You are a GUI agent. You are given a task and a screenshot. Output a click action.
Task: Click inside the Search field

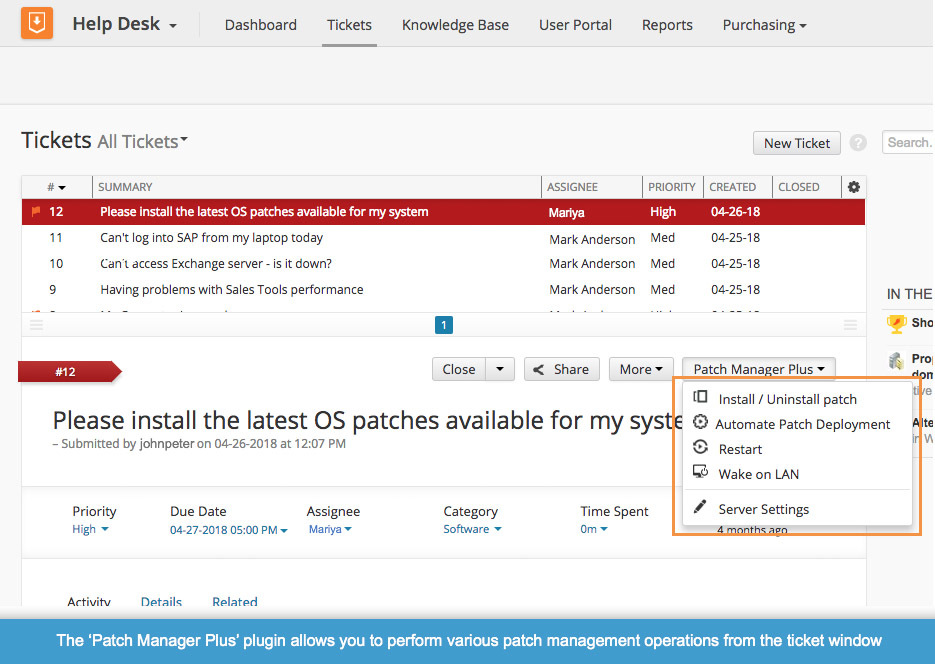pos(910,143)
